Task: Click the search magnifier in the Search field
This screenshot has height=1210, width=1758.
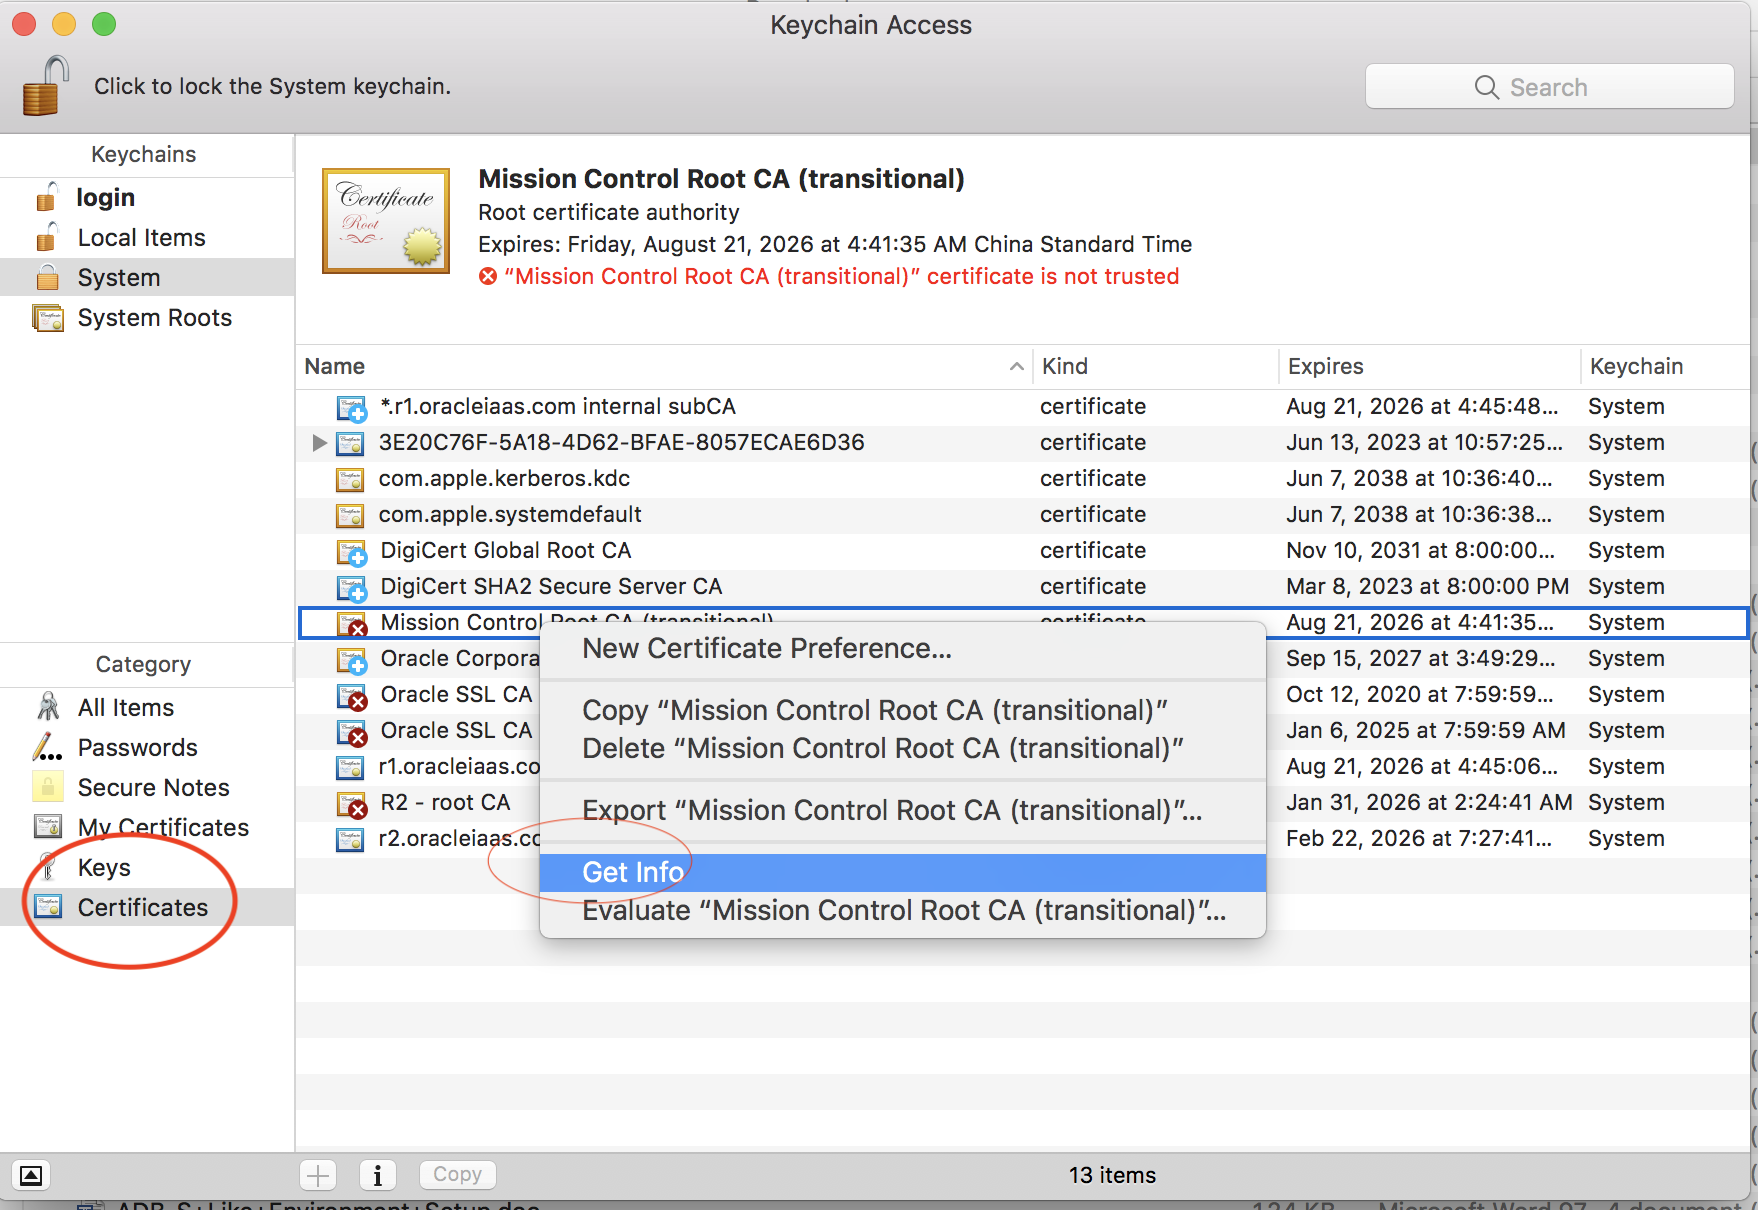Action: [1487, 87]
